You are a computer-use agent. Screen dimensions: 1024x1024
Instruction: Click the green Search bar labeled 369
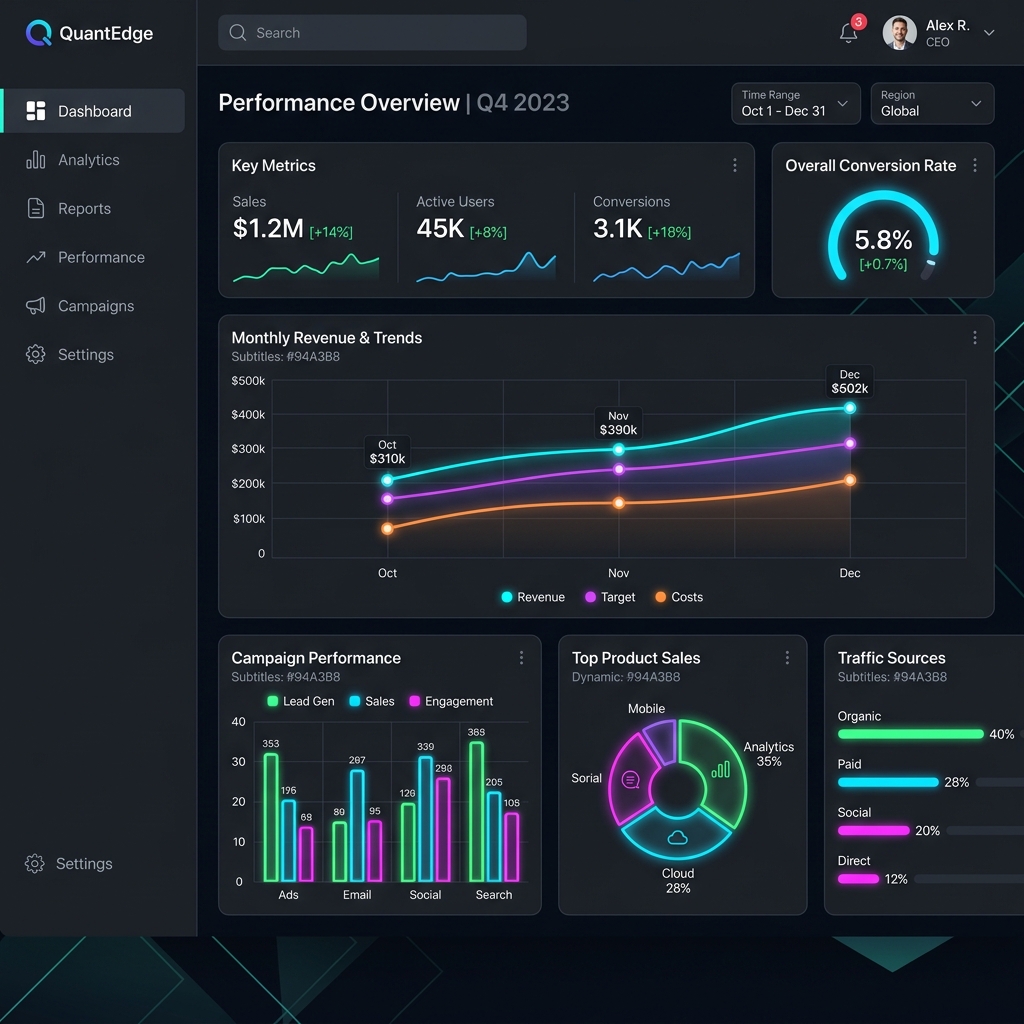(x=477, y=812)
